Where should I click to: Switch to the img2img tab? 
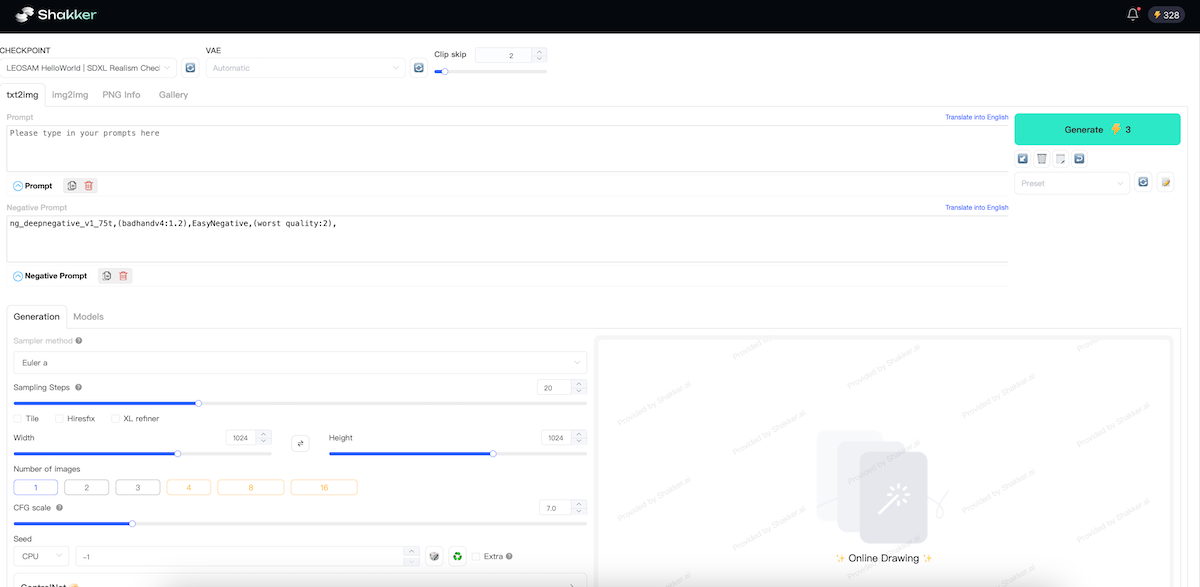coord(68,94)
